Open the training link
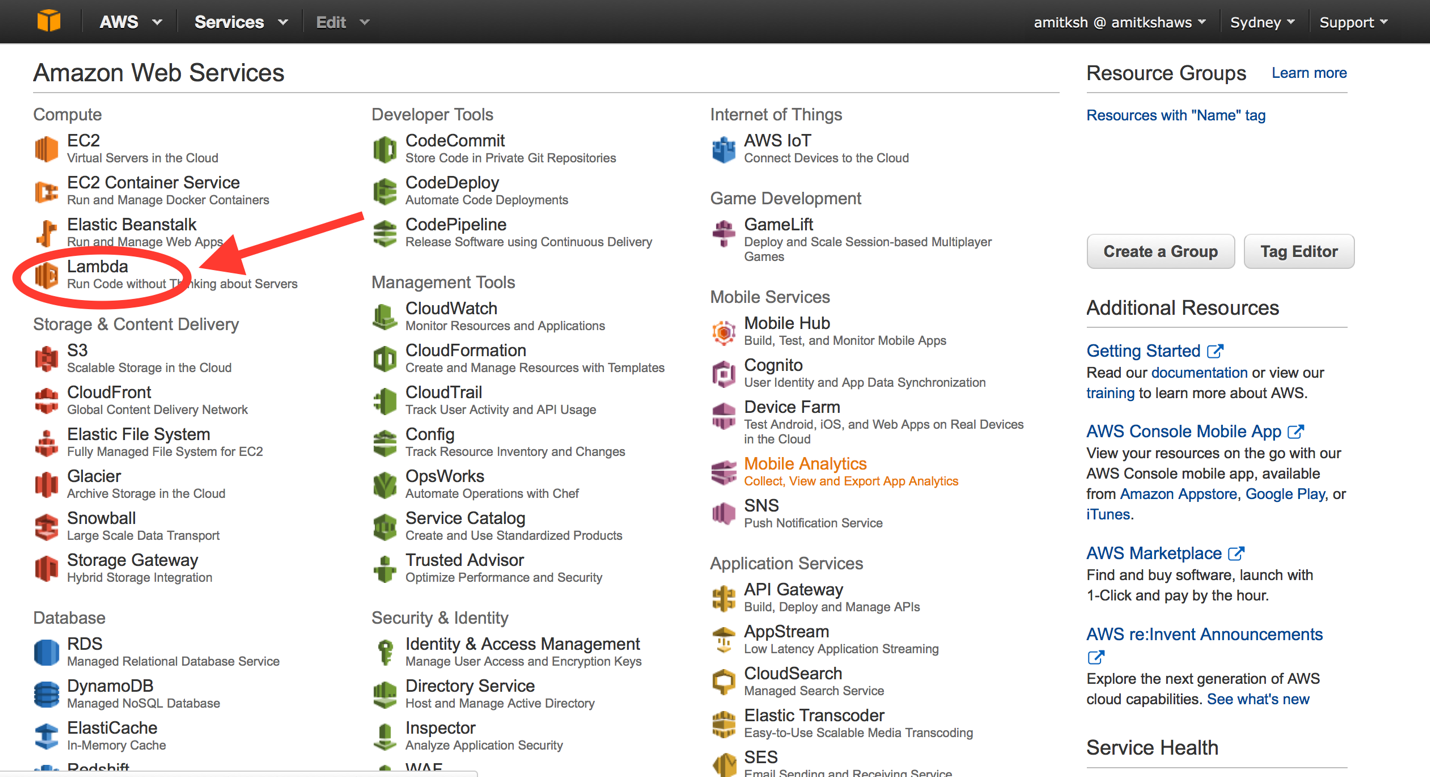Viewport: 1430px width, 777px height. point(1110,393)
